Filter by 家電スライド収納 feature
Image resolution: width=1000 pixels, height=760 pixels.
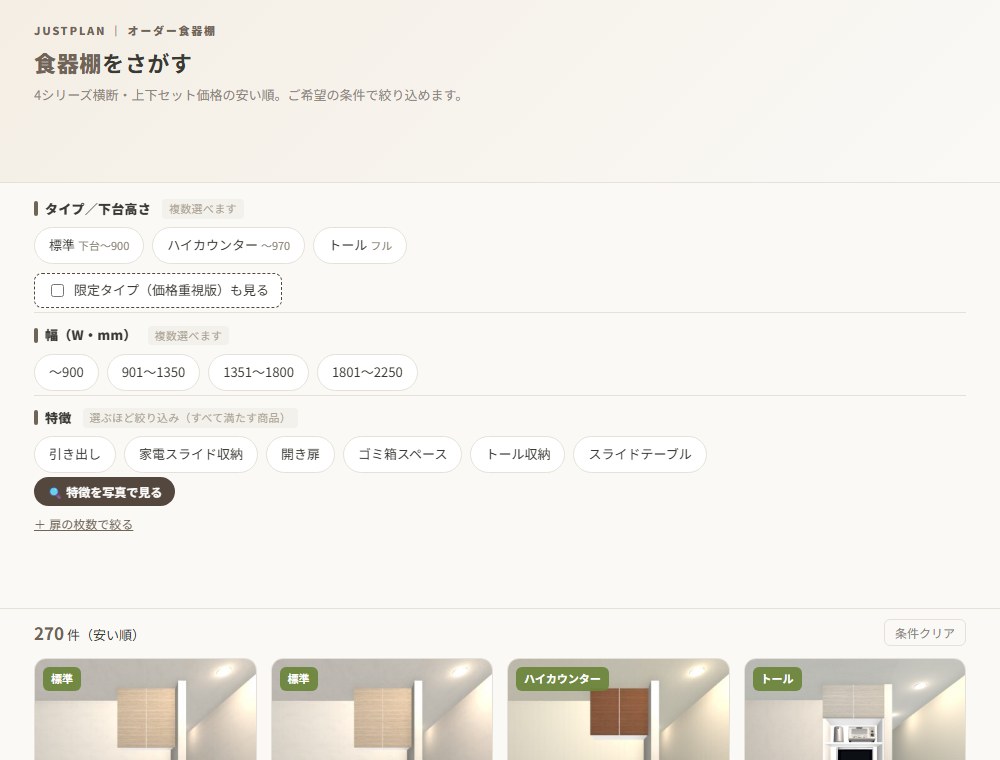(191, 455)
